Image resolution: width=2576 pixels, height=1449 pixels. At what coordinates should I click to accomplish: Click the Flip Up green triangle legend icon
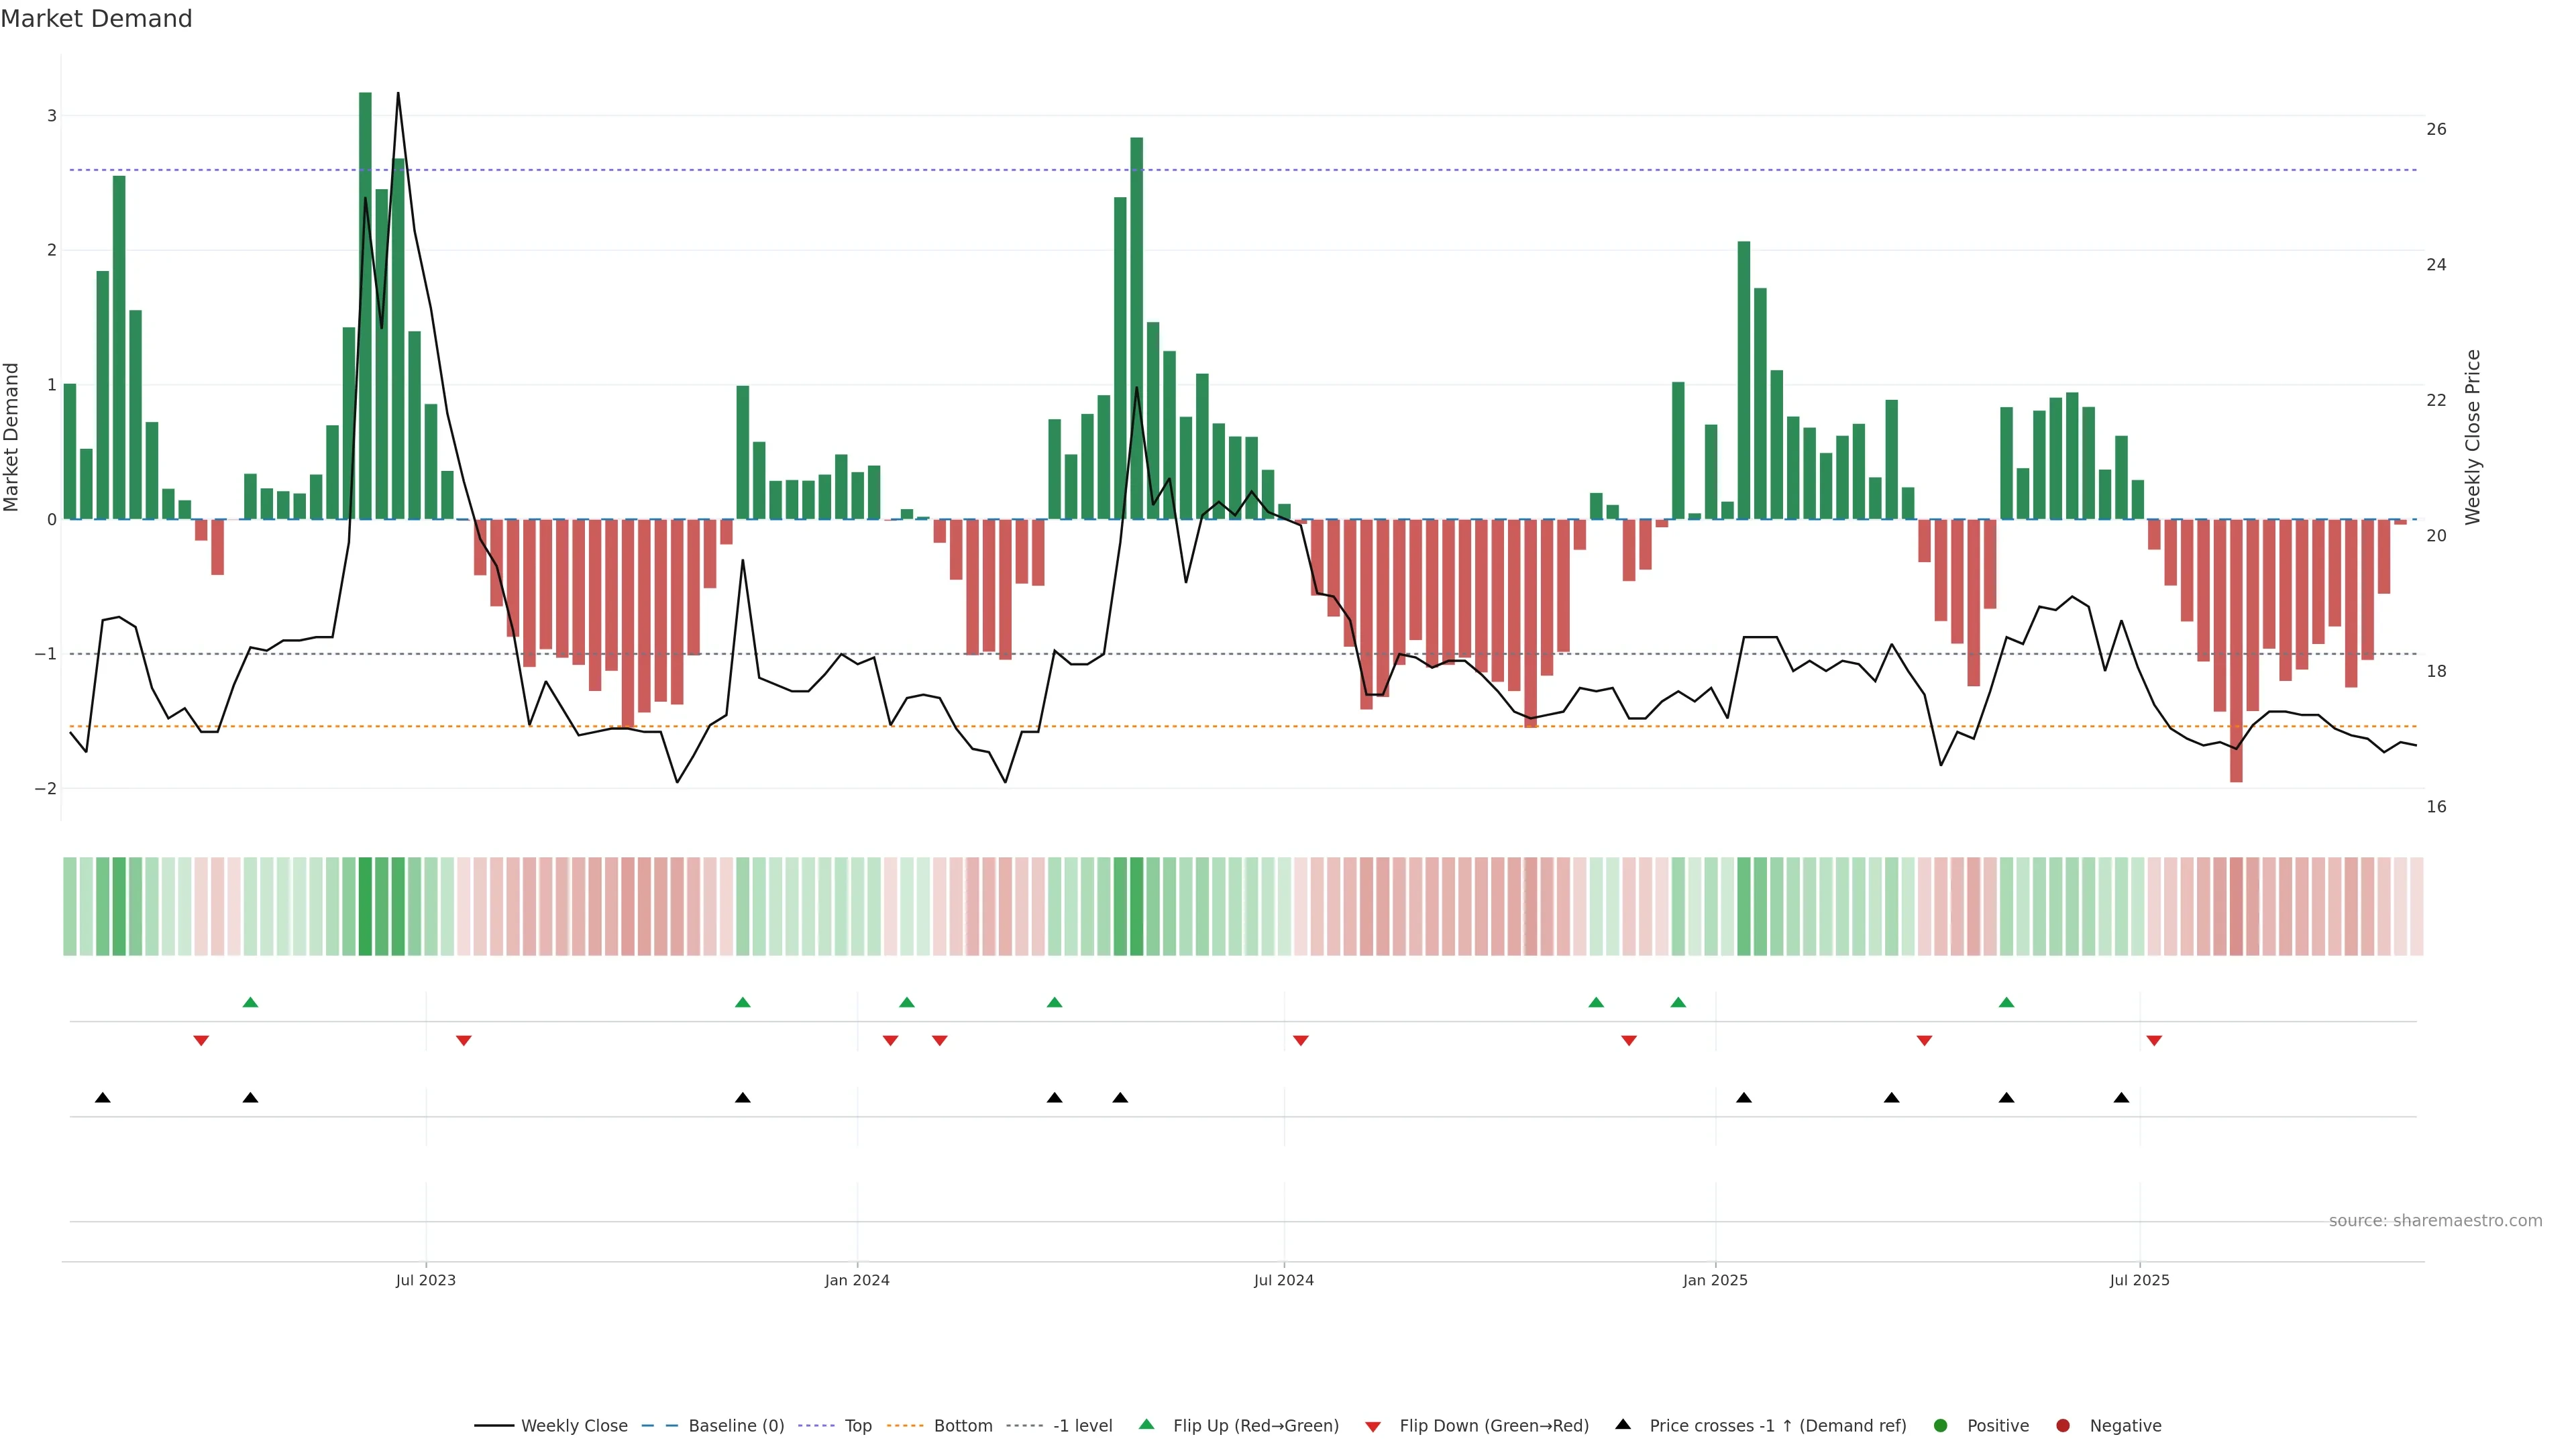(1146, 1424)
